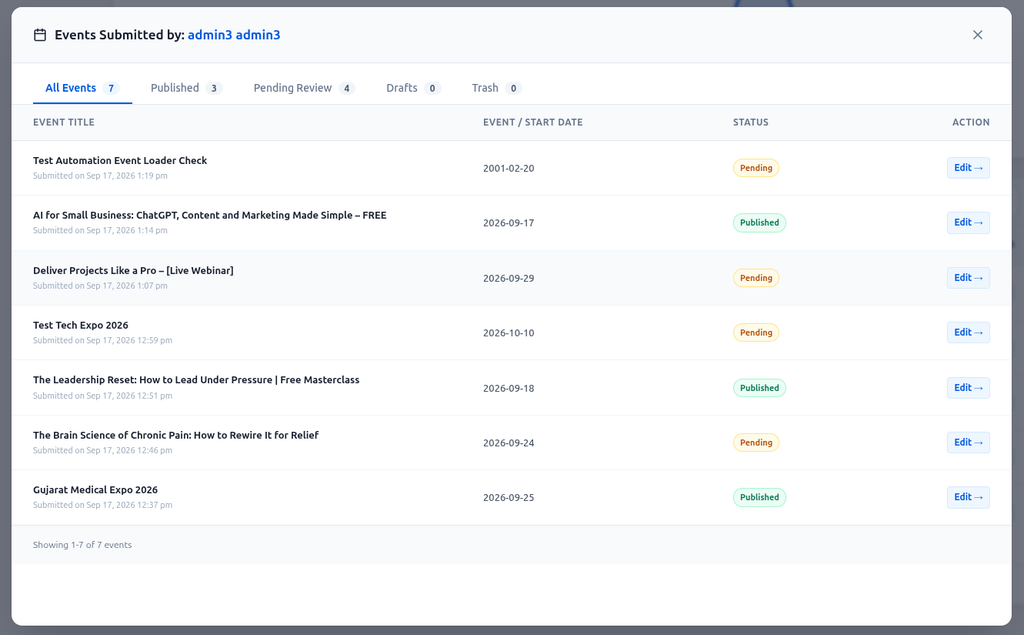Click the Gujarat Medical Expo 2026 title
Image resolution: width=1024 pixels, height=635 pixels.
click(x=95, y=490)
